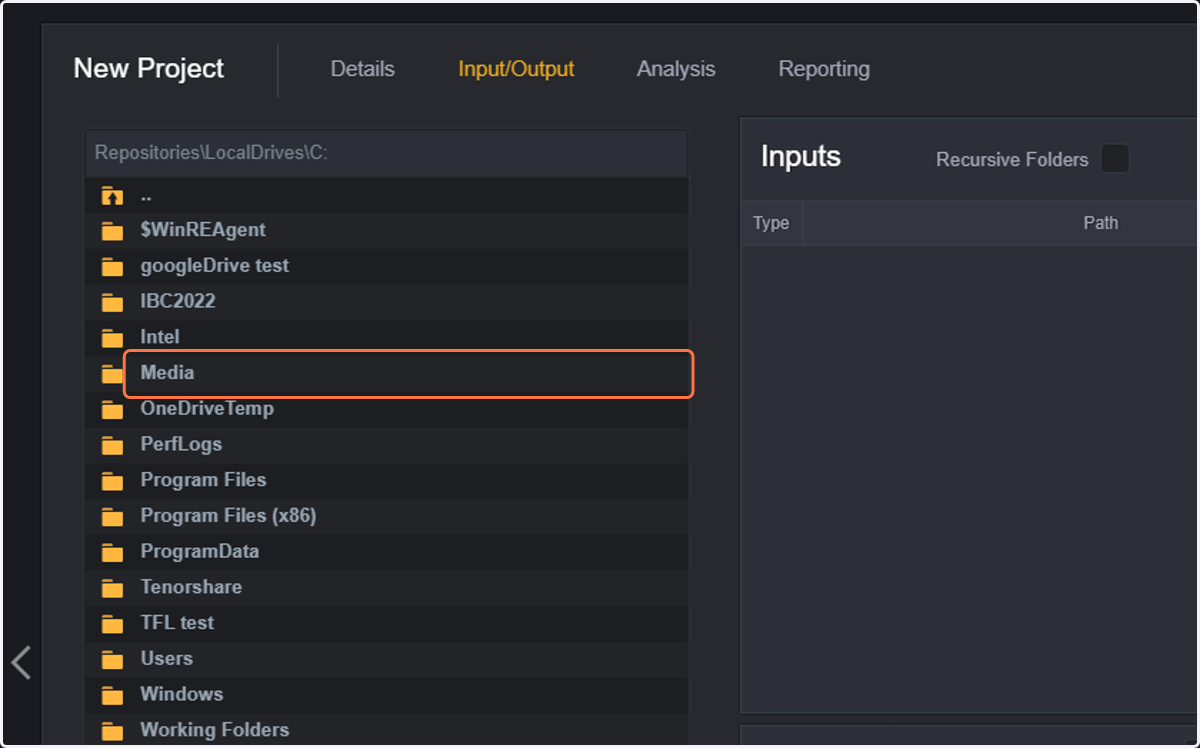Switch to the Input/Output tab
Screen dimensions: 1200x748
coord(516,69)
